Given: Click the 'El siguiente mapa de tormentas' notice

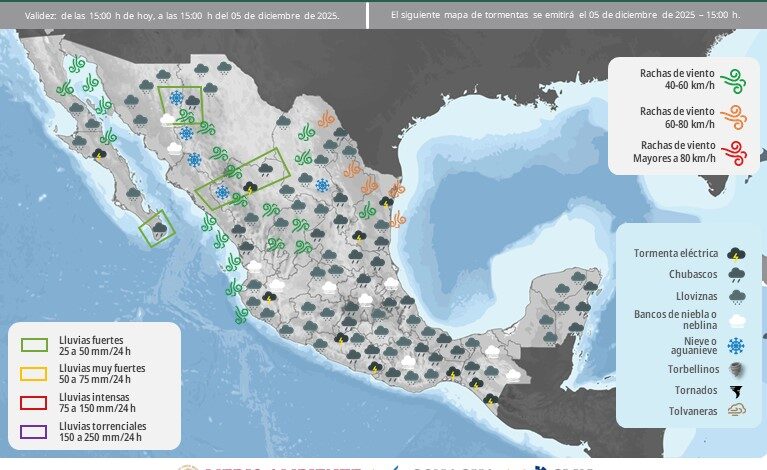Looking at the screenshot, I should pos(565,16).
